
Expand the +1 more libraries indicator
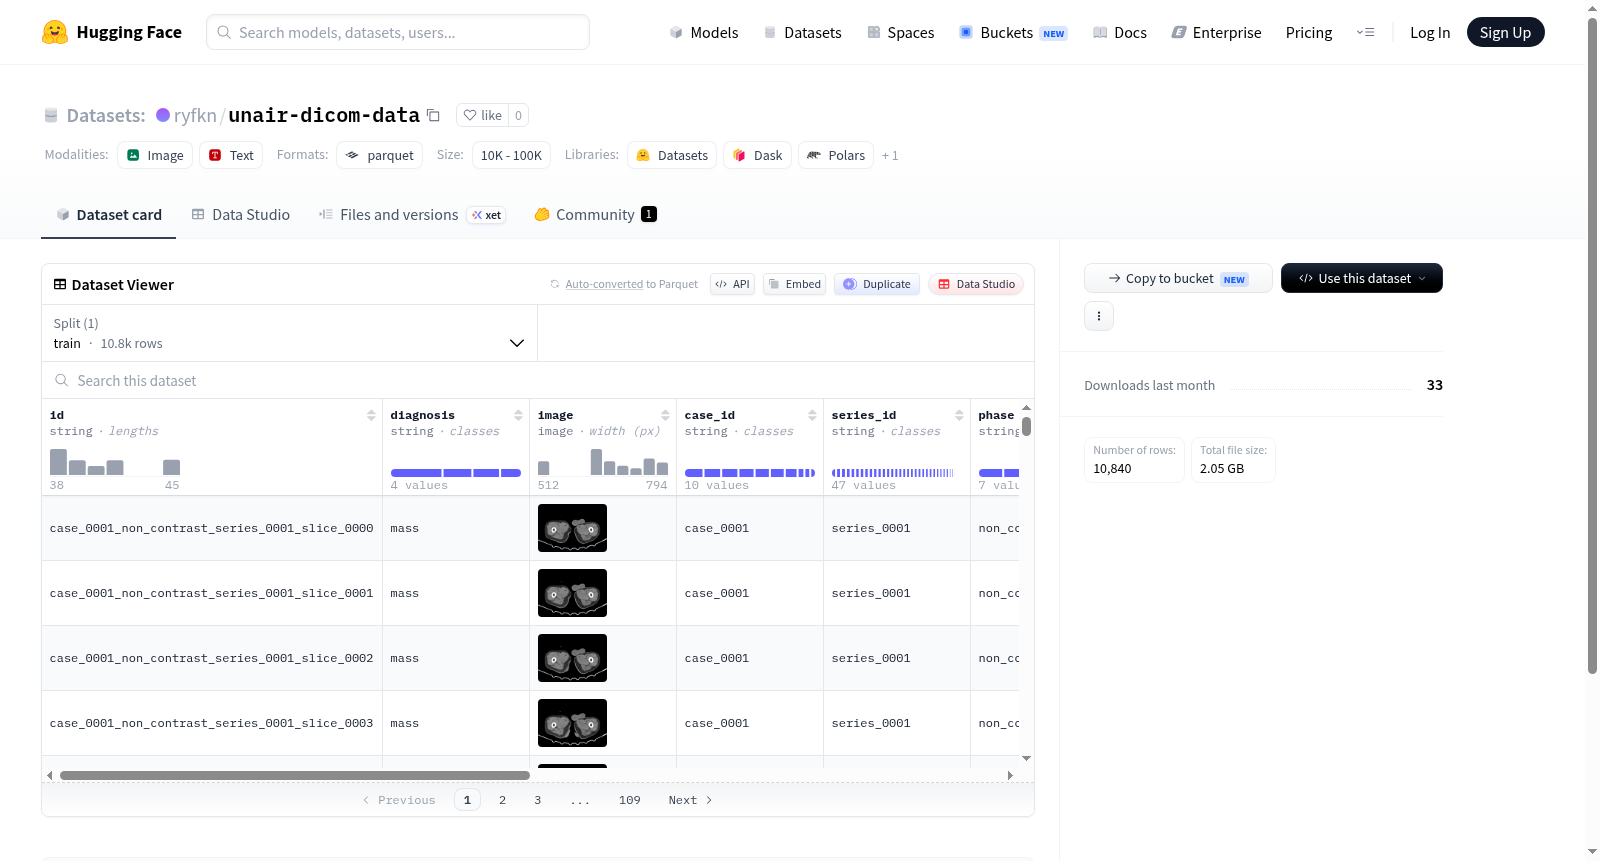[x=890, y=155]
